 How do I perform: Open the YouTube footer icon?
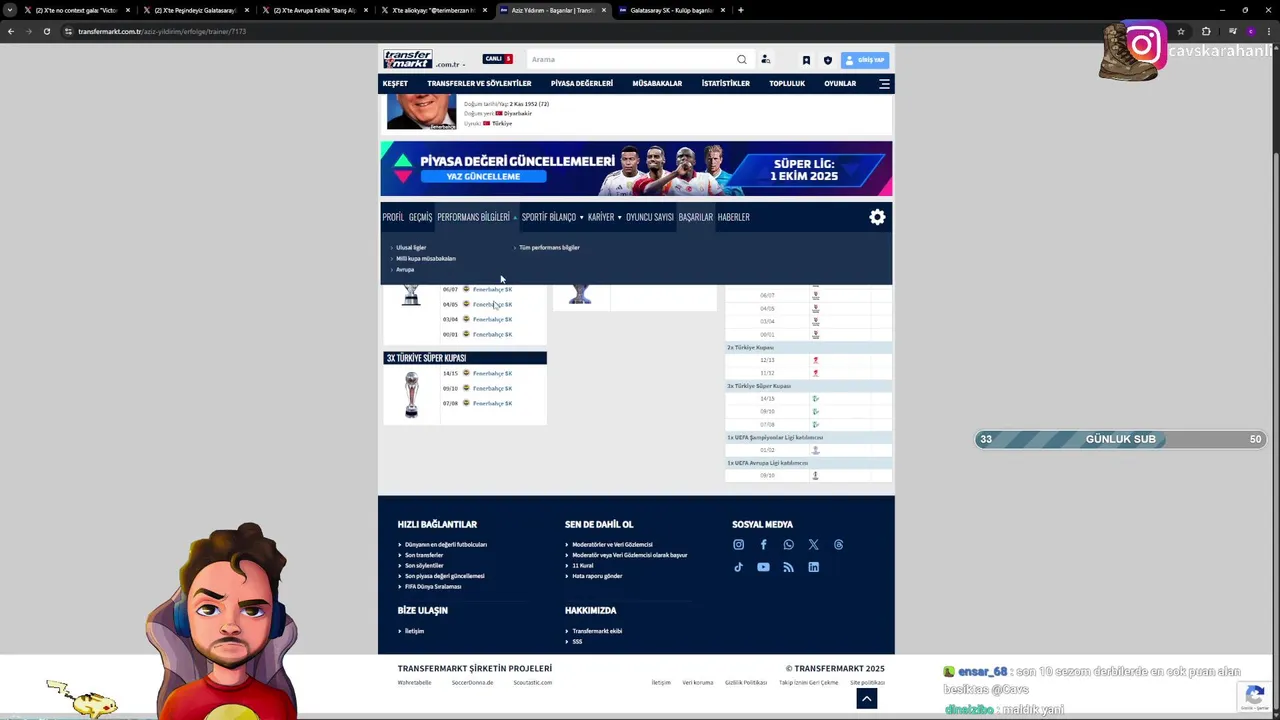pyautogui.click(x=763, y=567)
